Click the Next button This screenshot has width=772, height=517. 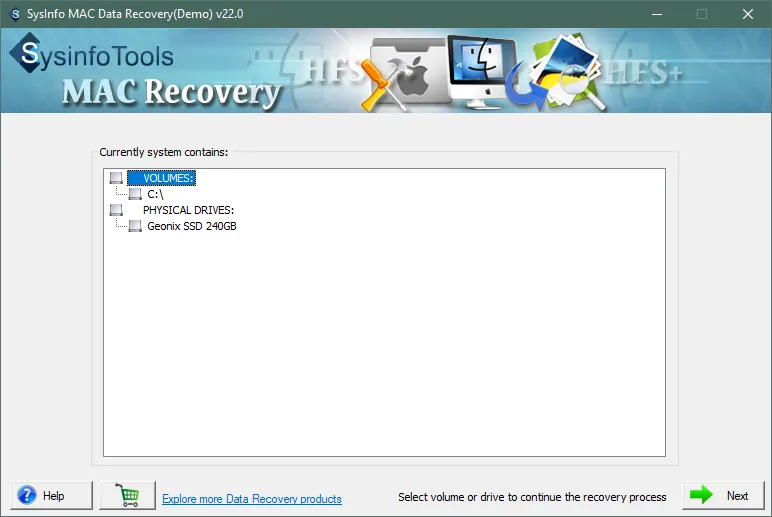723,495
